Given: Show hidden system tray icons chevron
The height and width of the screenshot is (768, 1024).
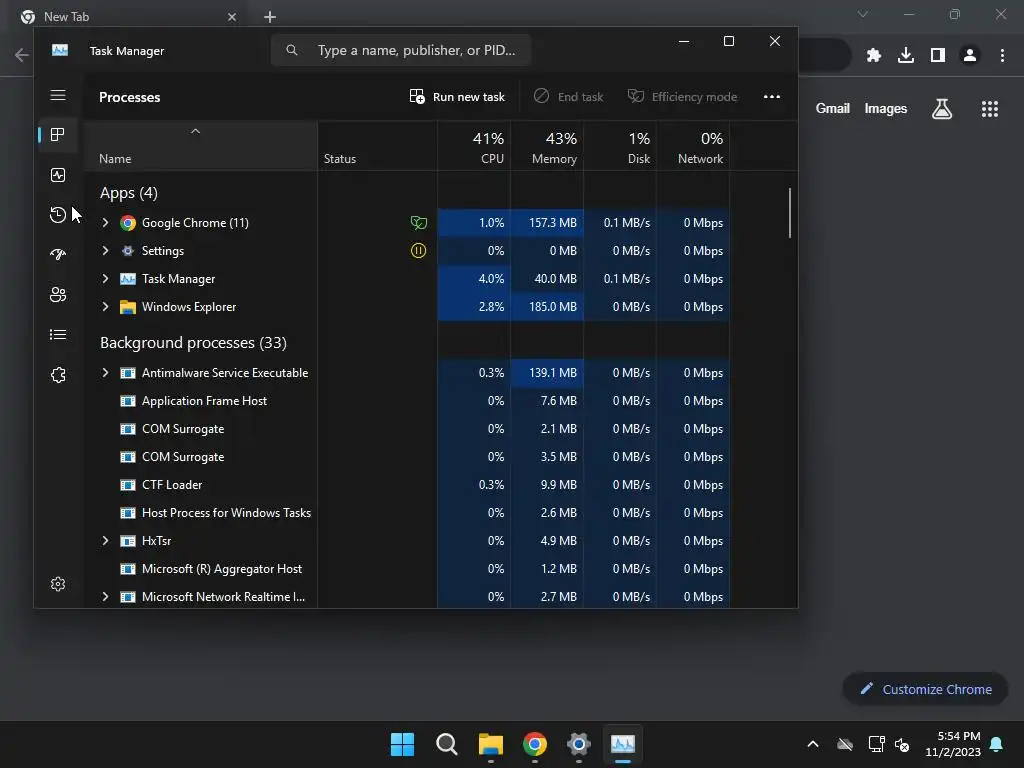Looking at the screenshot, I should pyautogui.click(x=813, y=744).
